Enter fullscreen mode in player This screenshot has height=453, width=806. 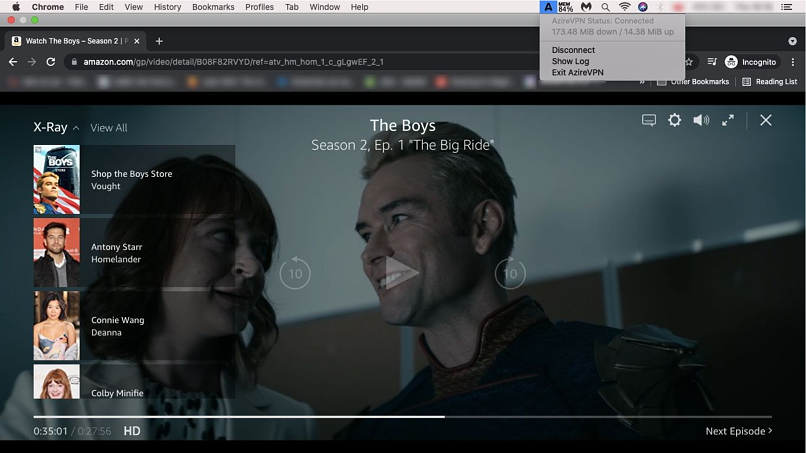click(728, 120)
